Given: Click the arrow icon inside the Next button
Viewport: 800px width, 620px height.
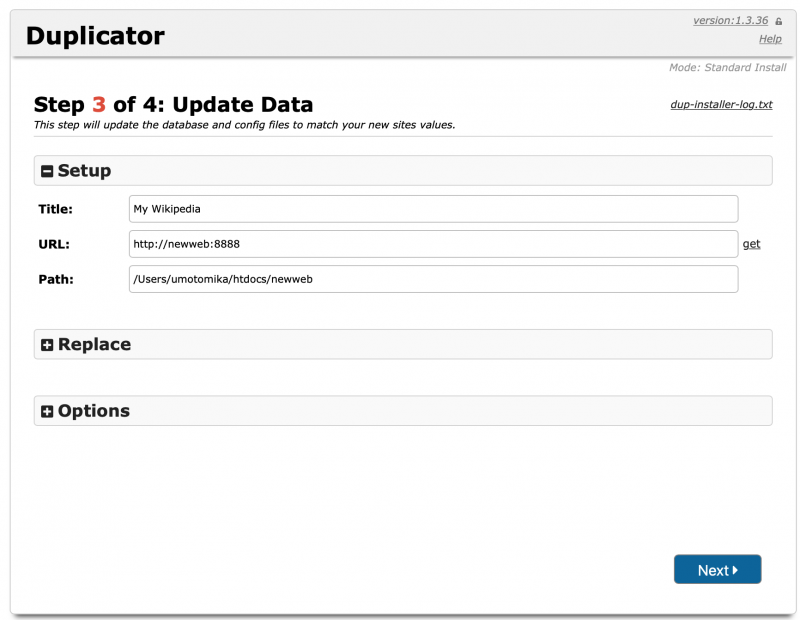Looking at the screenshot, I should [x=736, y=570].
